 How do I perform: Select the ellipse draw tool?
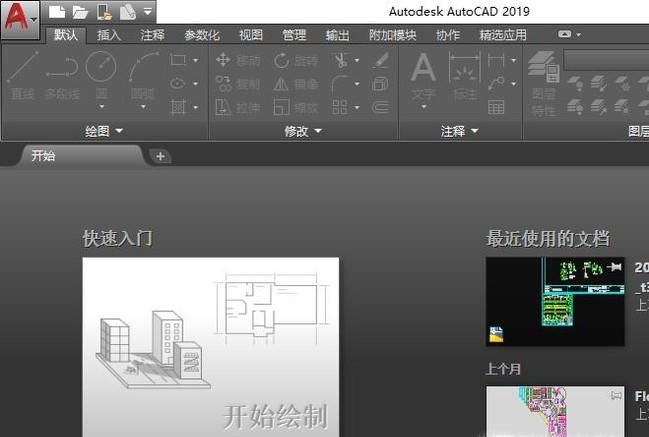tap(178, 84)
